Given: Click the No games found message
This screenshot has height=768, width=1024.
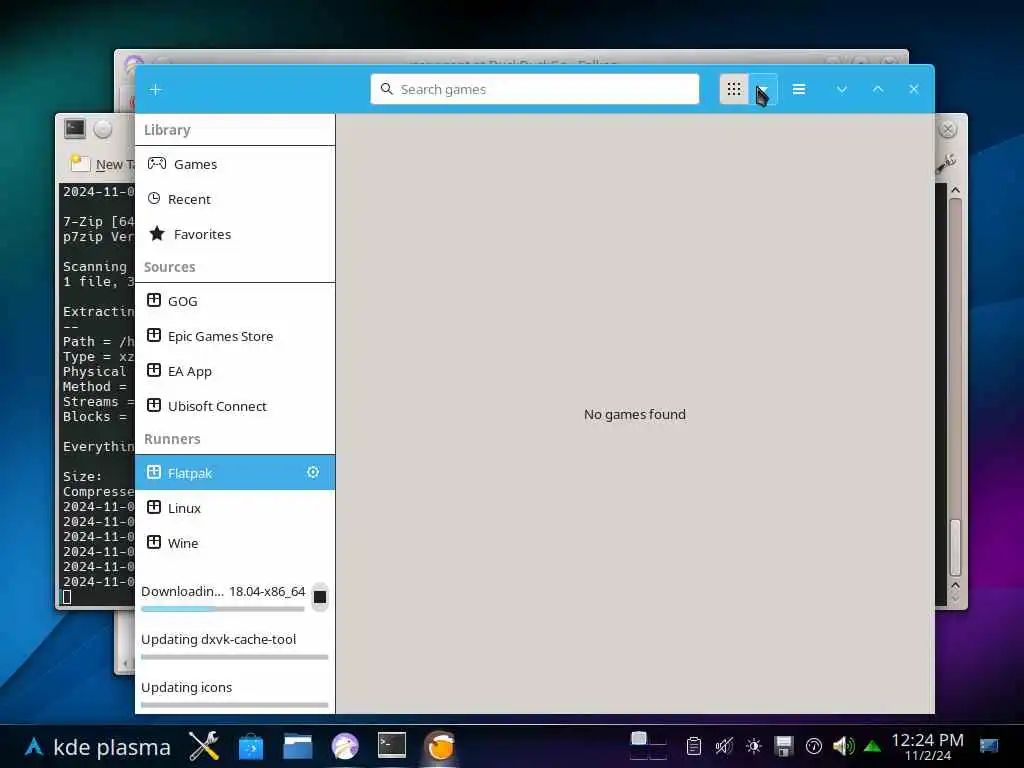Looking at the screenshot, I should coord(635,414).
